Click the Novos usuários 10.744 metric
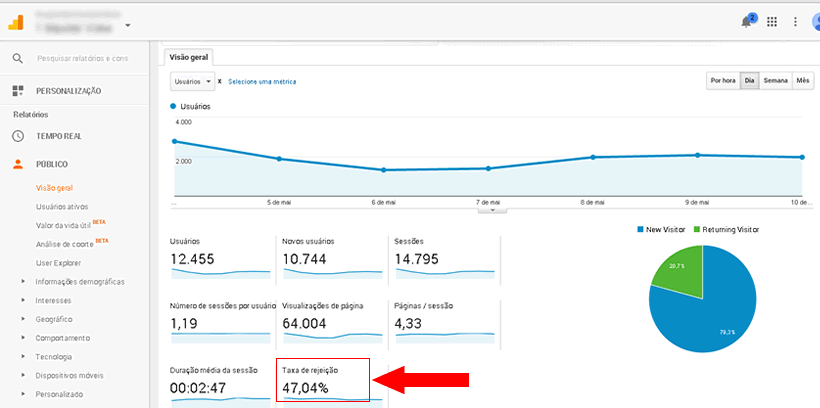820x408 pixels. [332, 260]
